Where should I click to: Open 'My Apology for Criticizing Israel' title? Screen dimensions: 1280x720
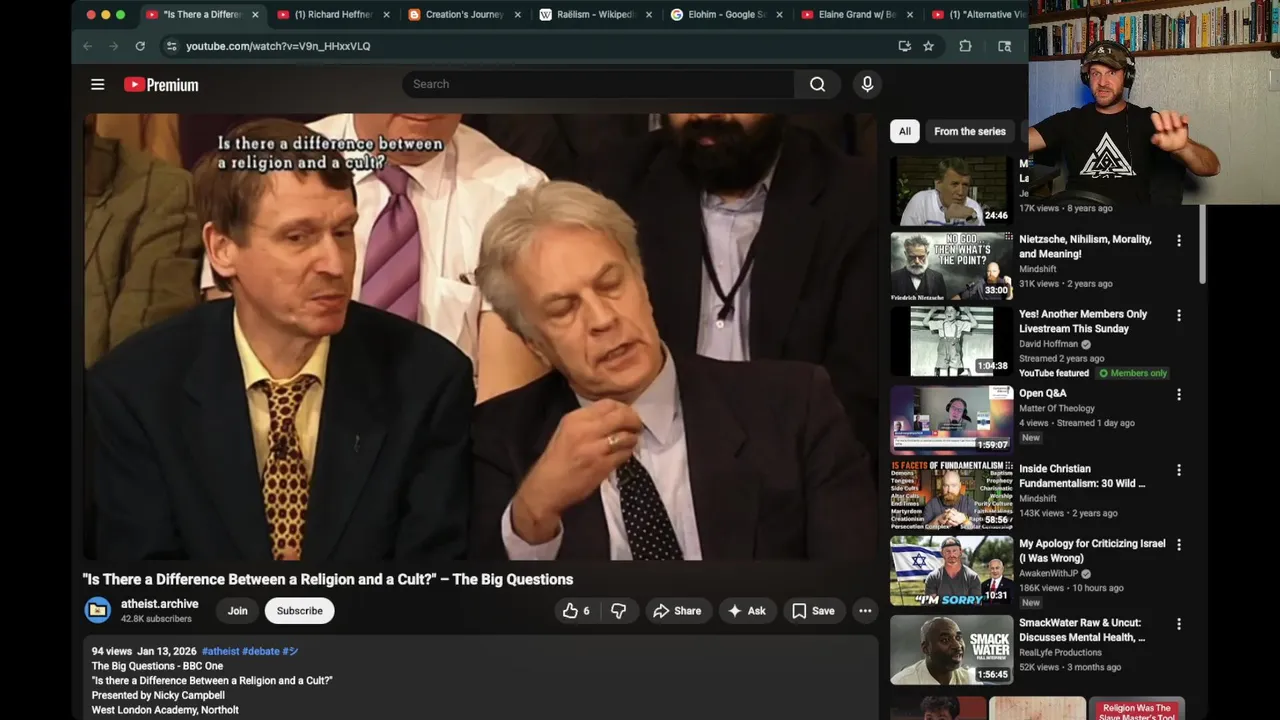click(1092, 551)
